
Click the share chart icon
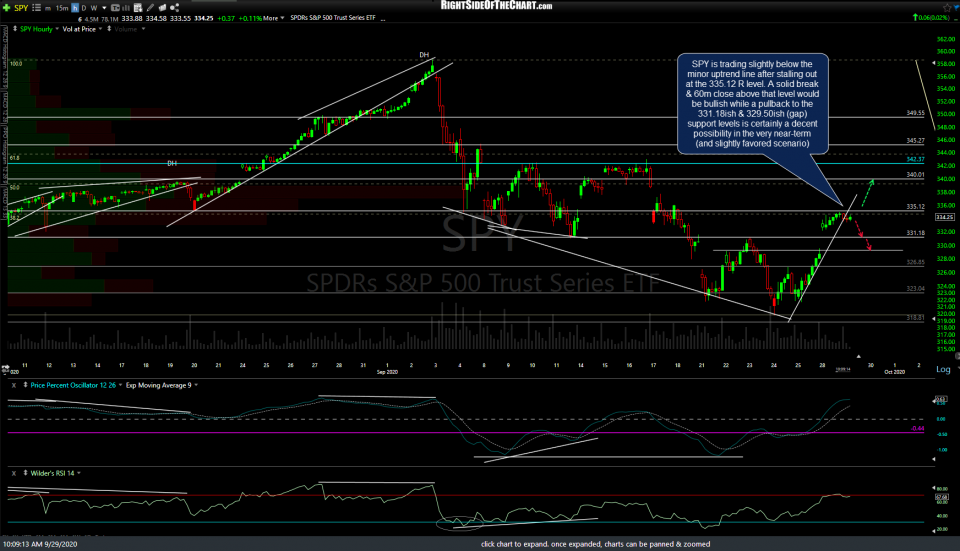pos(174,8)
